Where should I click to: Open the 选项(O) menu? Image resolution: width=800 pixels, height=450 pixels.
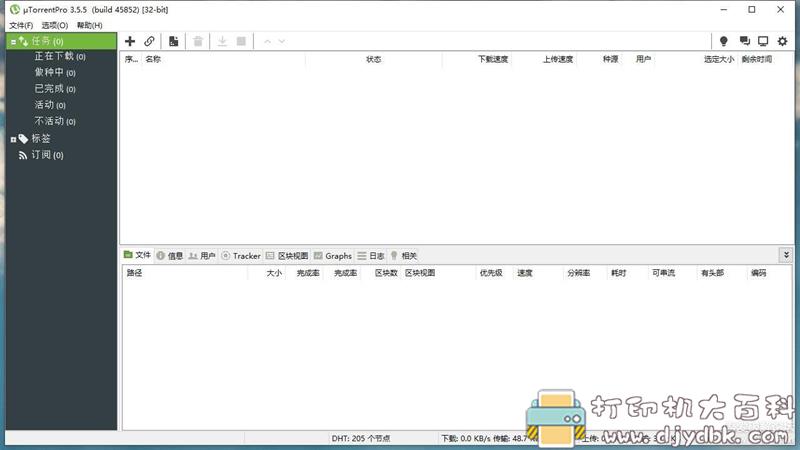point(55,25)
